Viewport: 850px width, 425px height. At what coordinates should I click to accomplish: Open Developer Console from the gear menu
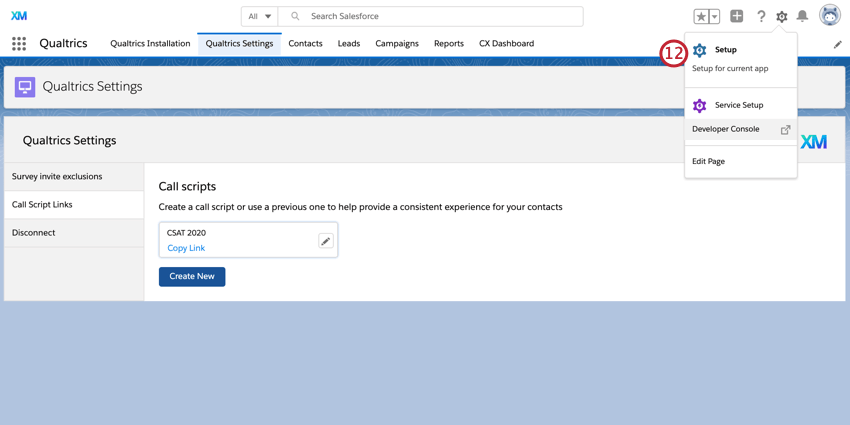click(x=741, y=129)
